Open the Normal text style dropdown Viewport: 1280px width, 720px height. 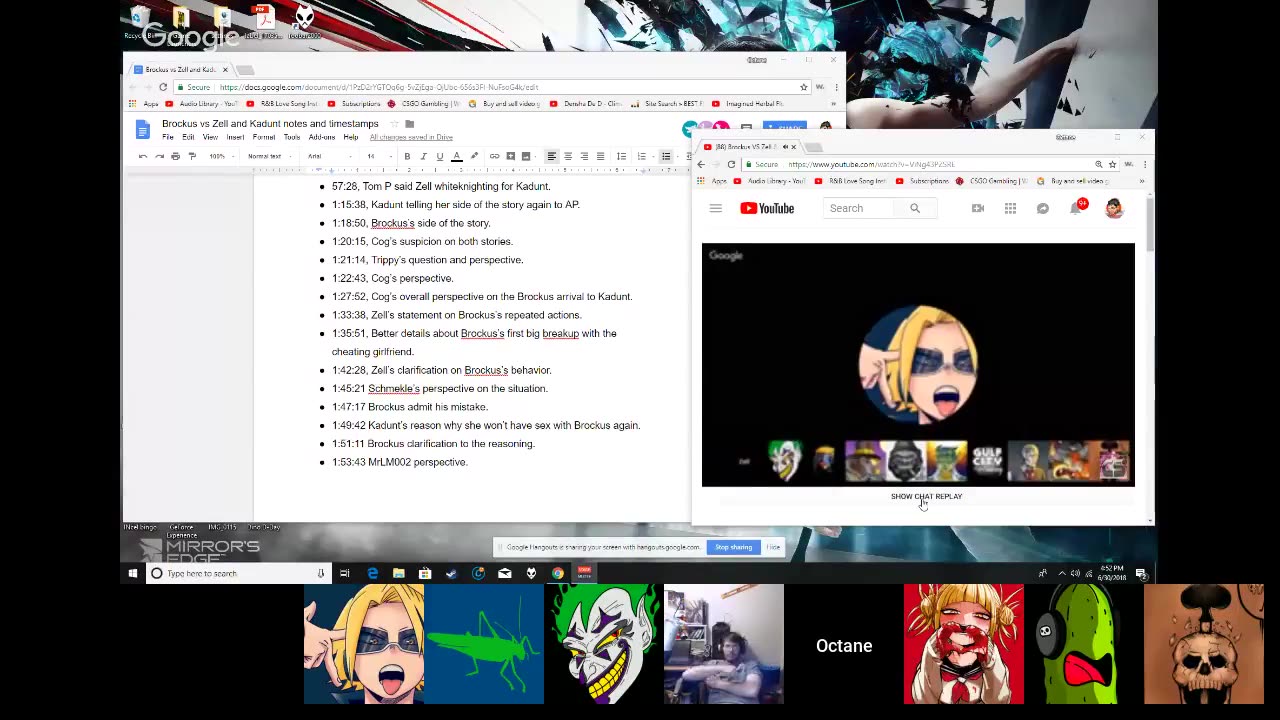268,156
